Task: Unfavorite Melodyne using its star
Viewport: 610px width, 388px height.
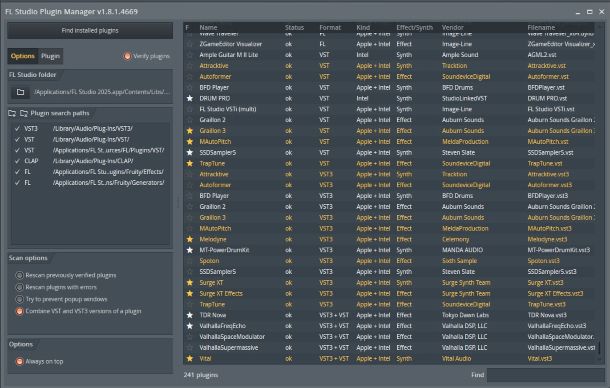Action: click(190, 239)
